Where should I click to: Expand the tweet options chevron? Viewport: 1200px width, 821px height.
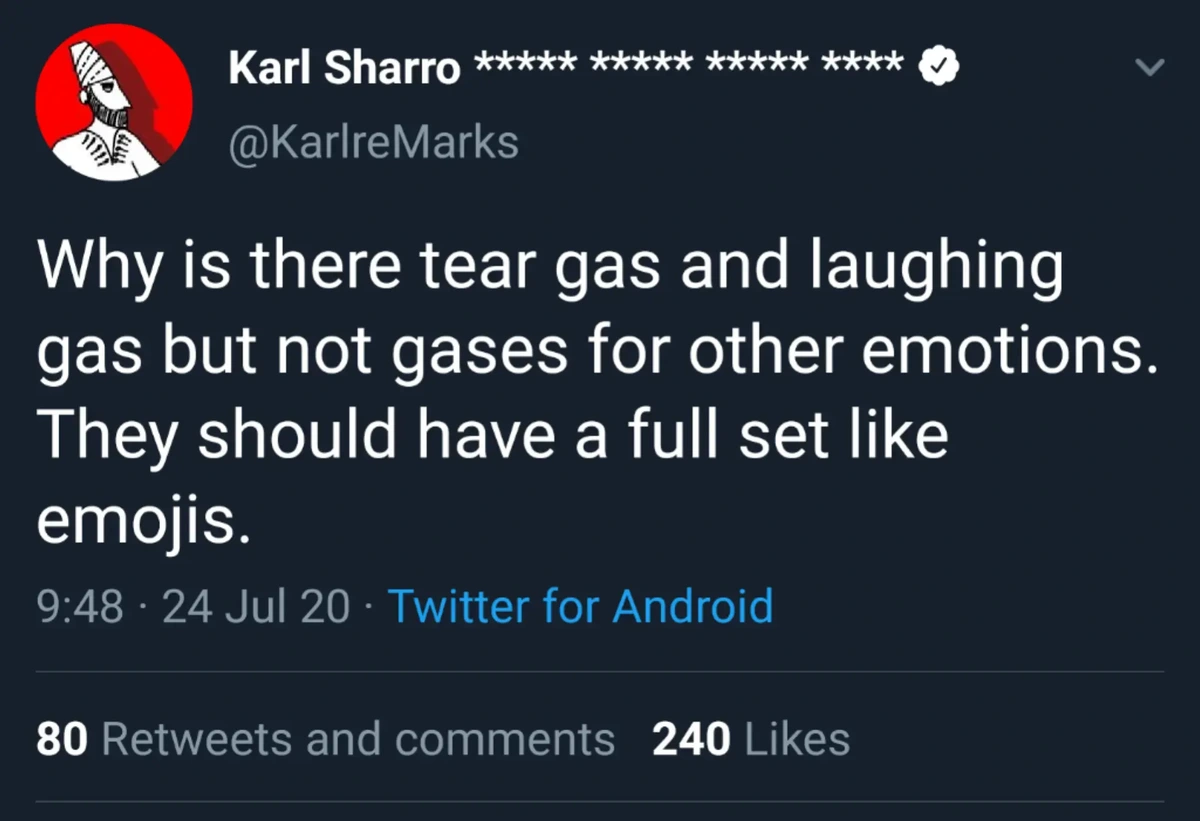pyautogui.click(x=1151, y=68)
